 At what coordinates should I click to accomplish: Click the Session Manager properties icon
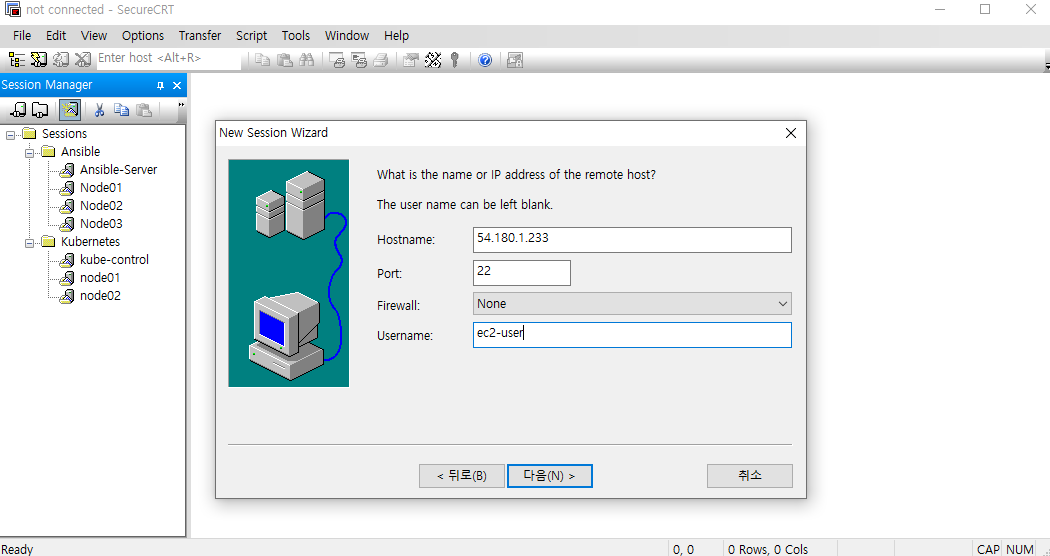pos(70,110)
